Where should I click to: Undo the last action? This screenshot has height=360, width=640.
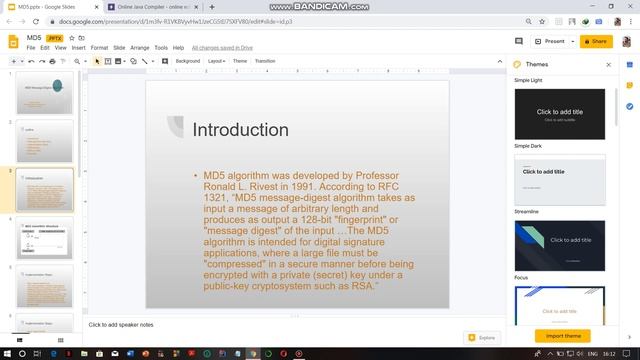click(x=31, y=61)
